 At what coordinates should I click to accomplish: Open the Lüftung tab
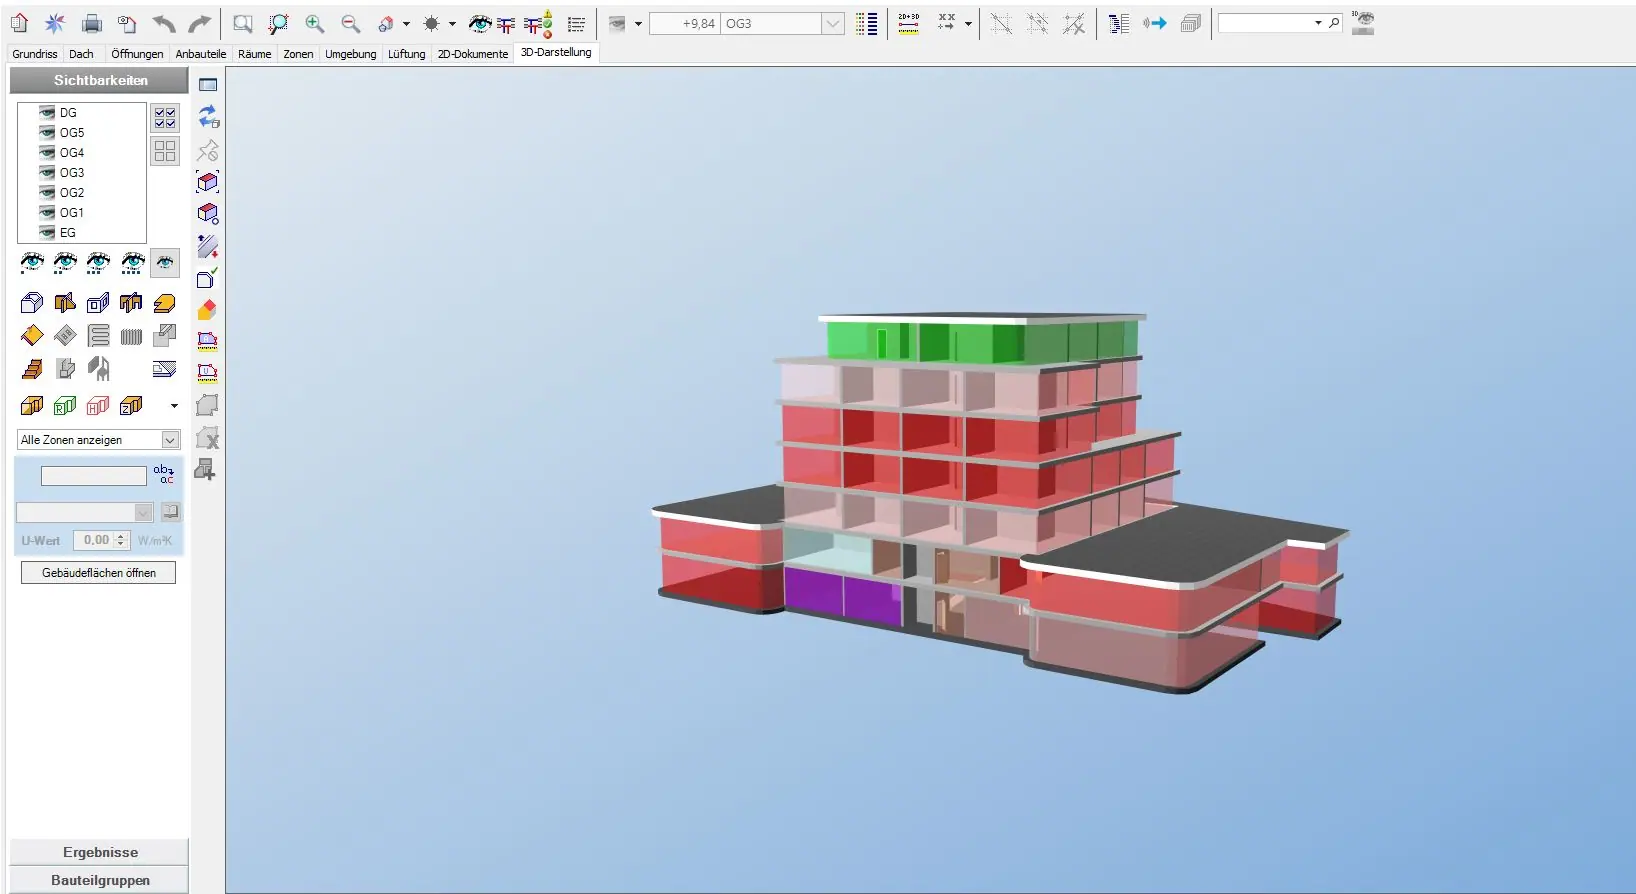click(x=406, y=54)
